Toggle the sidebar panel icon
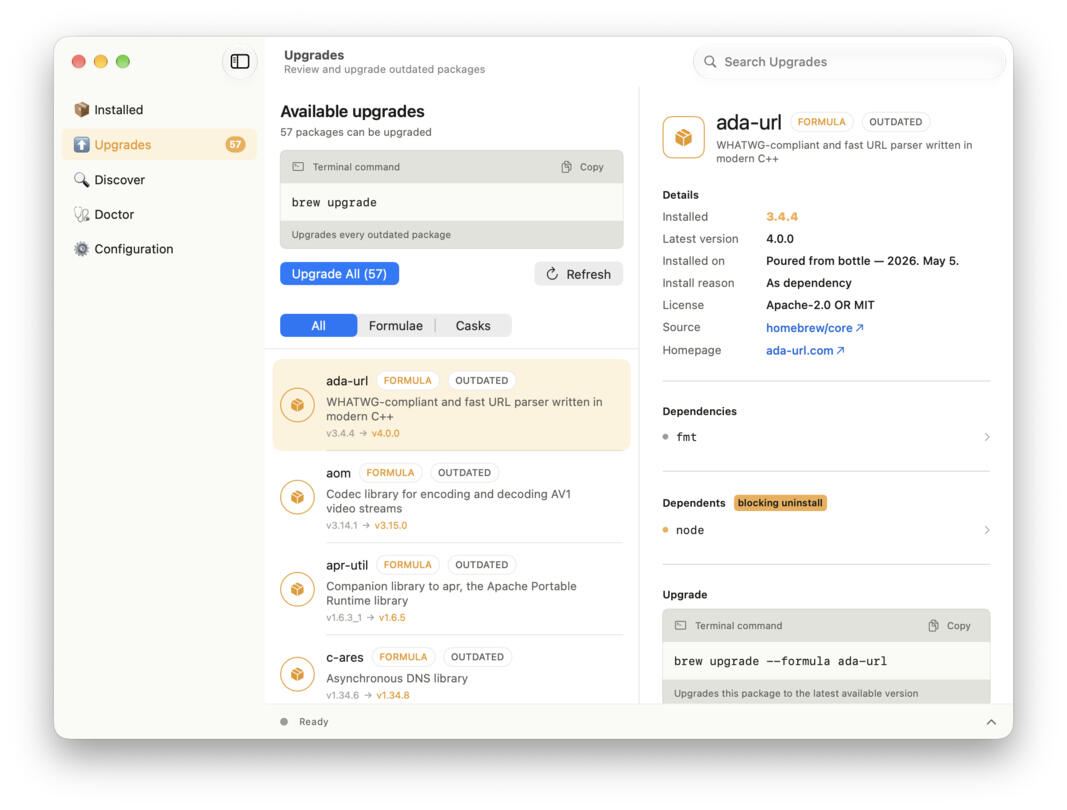Screen dimensions: 1067x810 click(x=240, y=61)
